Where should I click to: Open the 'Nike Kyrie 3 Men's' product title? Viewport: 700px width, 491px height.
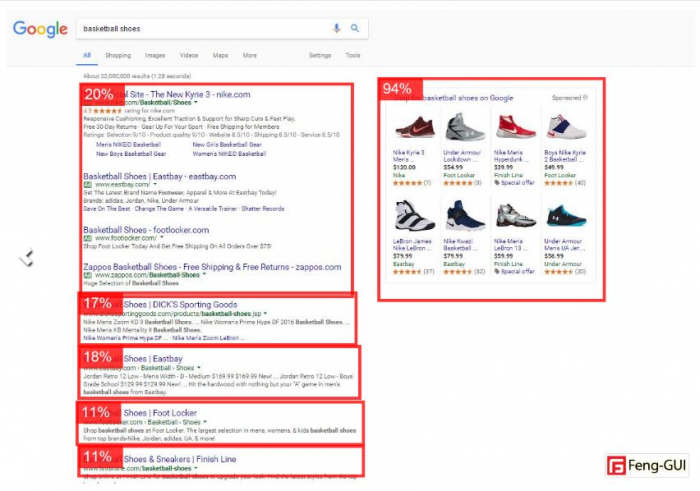pos(408,156)
